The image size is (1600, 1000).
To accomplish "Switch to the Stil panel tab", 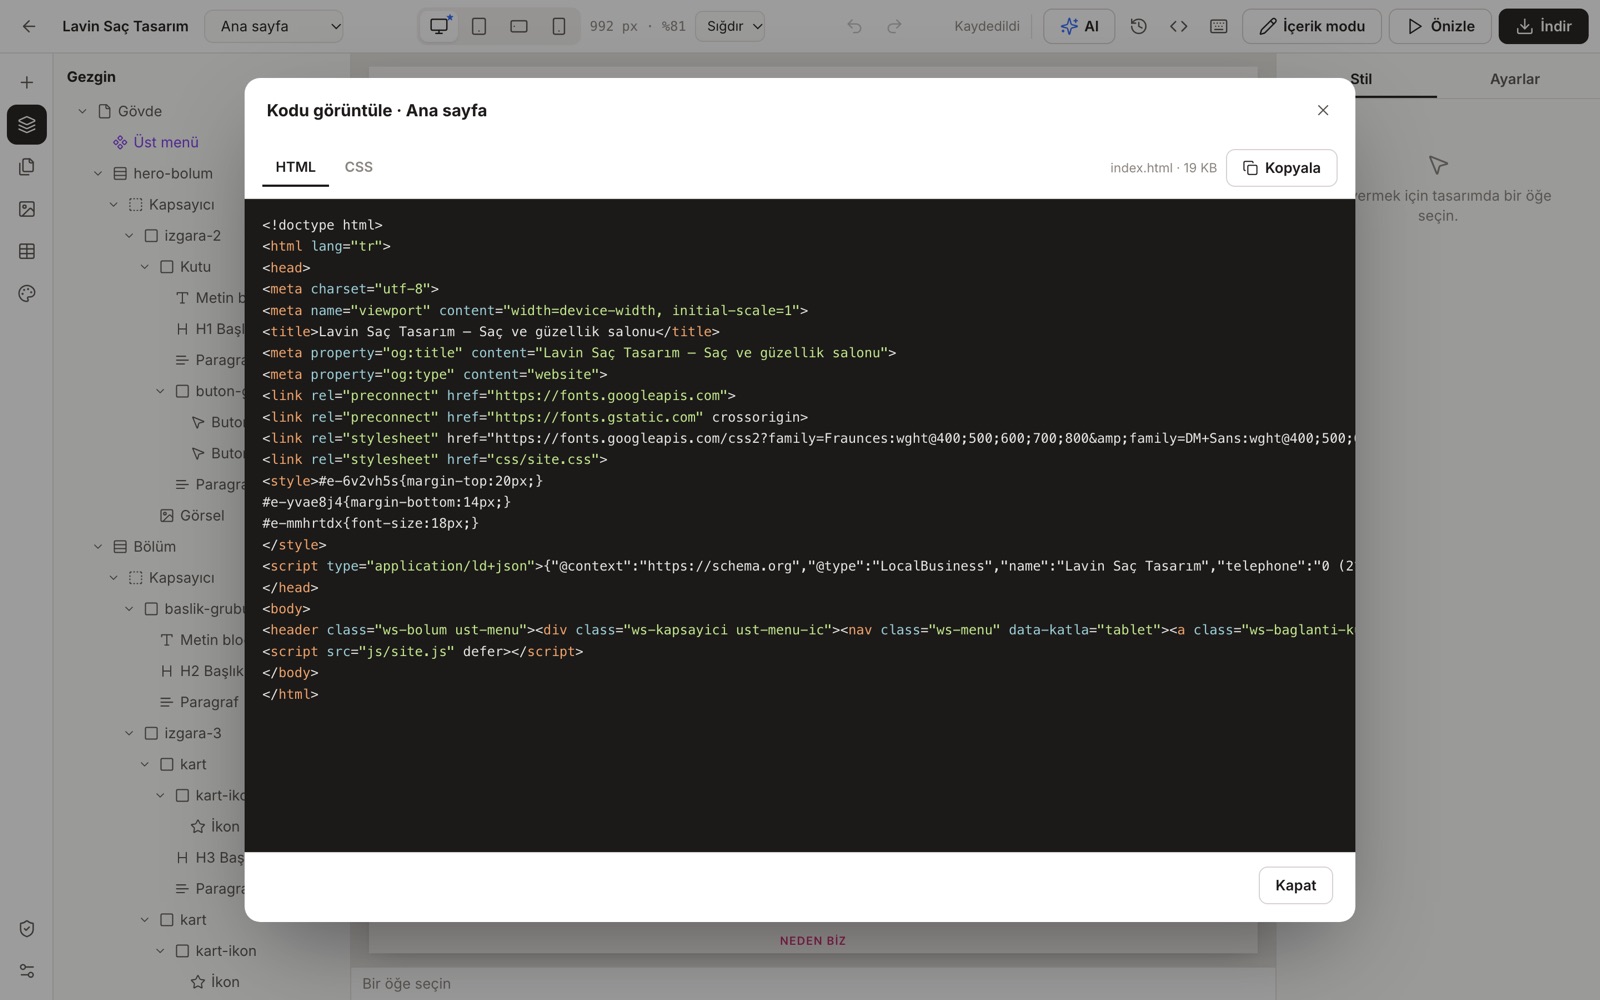I will click(x=1361, y=79).
